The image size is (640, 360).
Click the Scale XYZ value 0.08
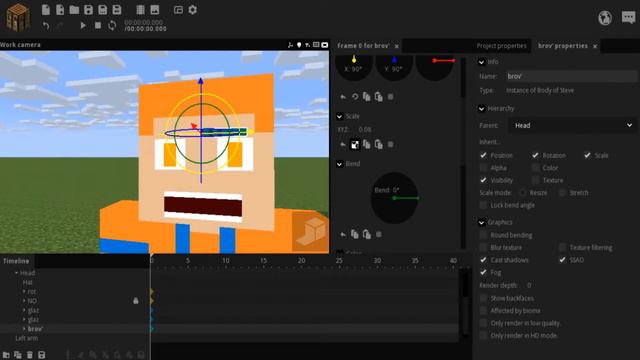(364, 129)
